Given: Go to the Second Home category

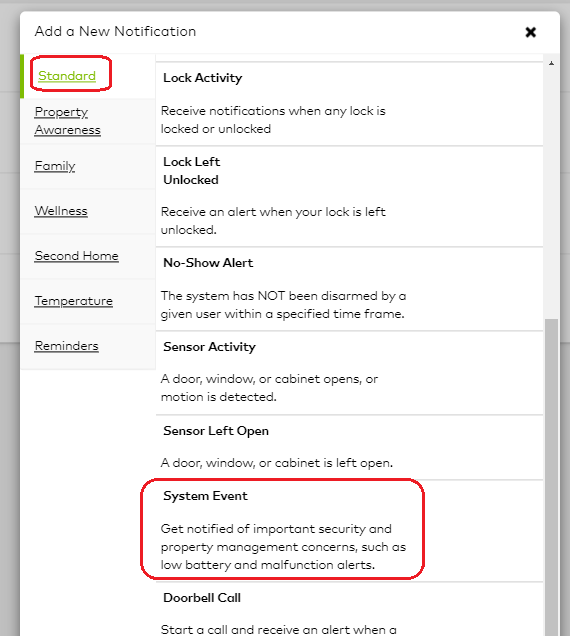Looking at the screenshot, I should point(76,256).
